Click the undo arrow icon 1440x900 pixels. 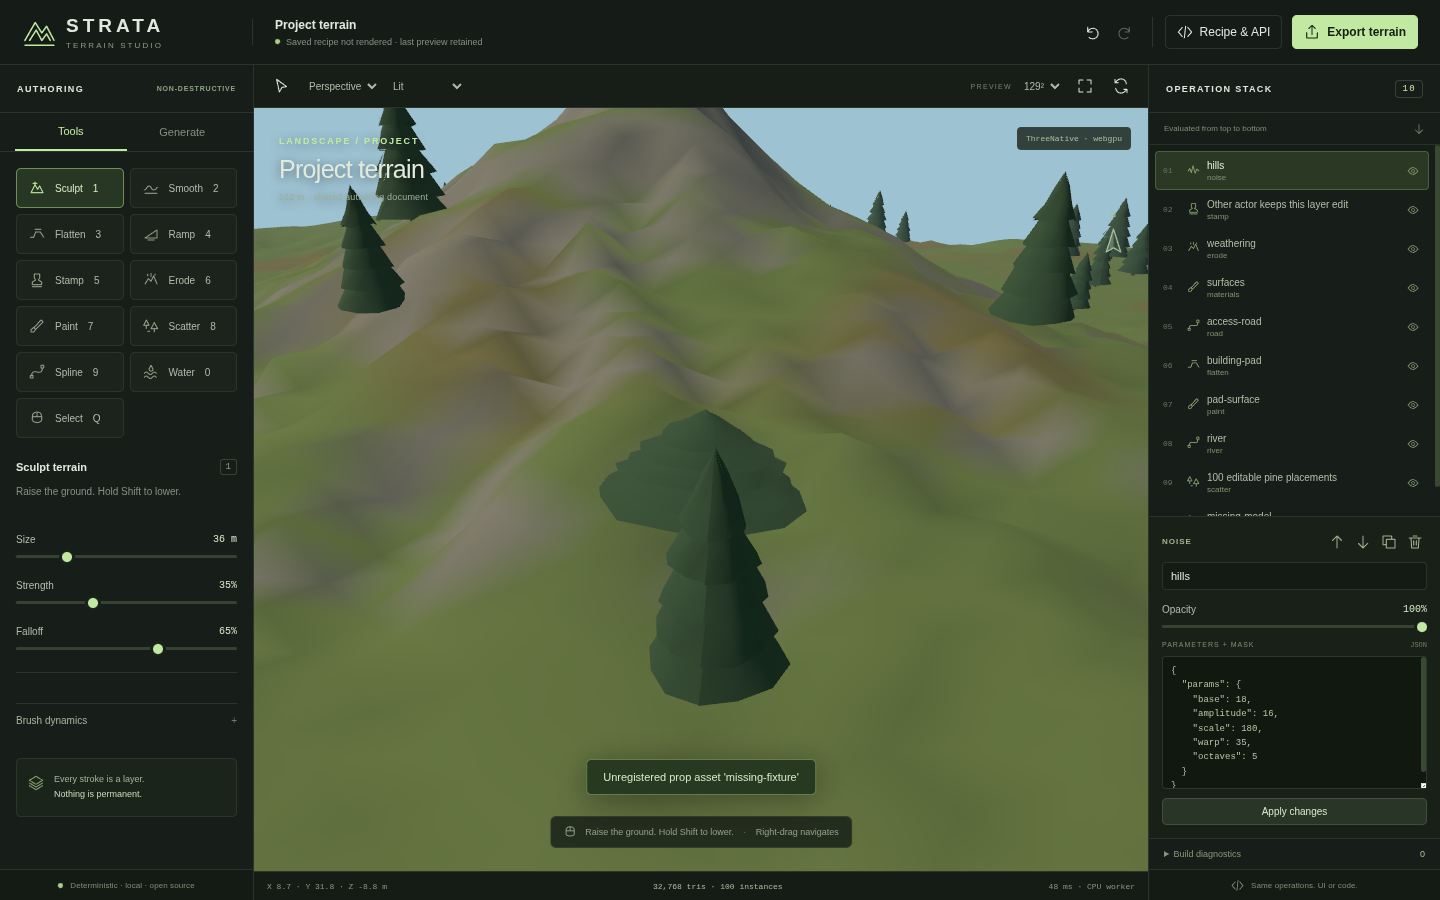pyautogui.click(x=1093, y=33)
